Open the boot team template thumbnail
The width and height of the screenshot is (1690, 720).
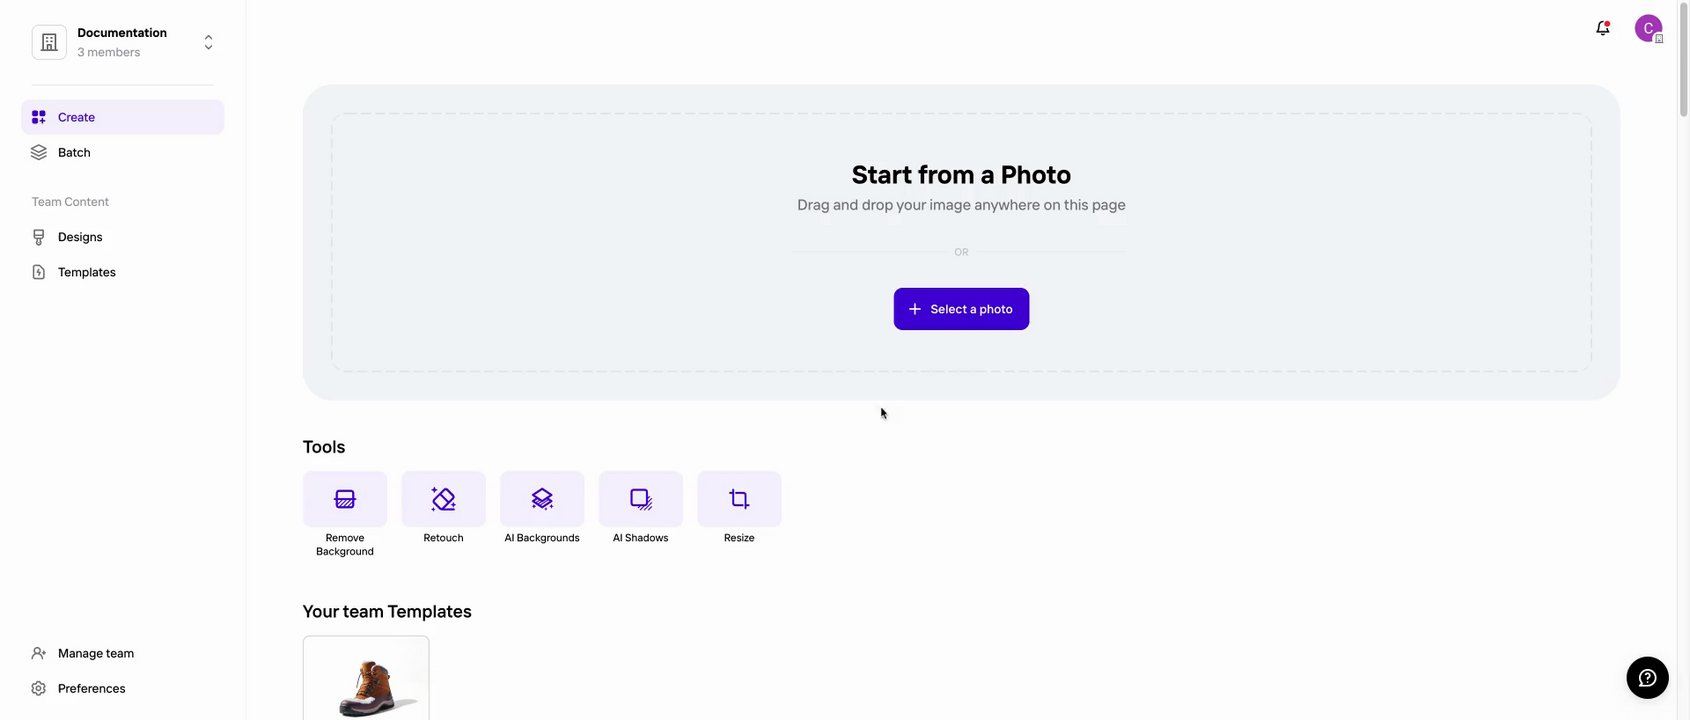coord(366,680)
